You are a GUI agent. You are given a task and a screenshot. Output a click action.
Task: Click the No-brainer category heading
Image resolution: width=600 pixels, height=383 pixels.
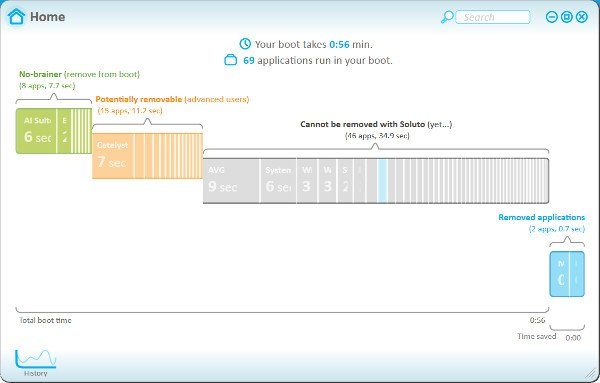pos(79,74)
